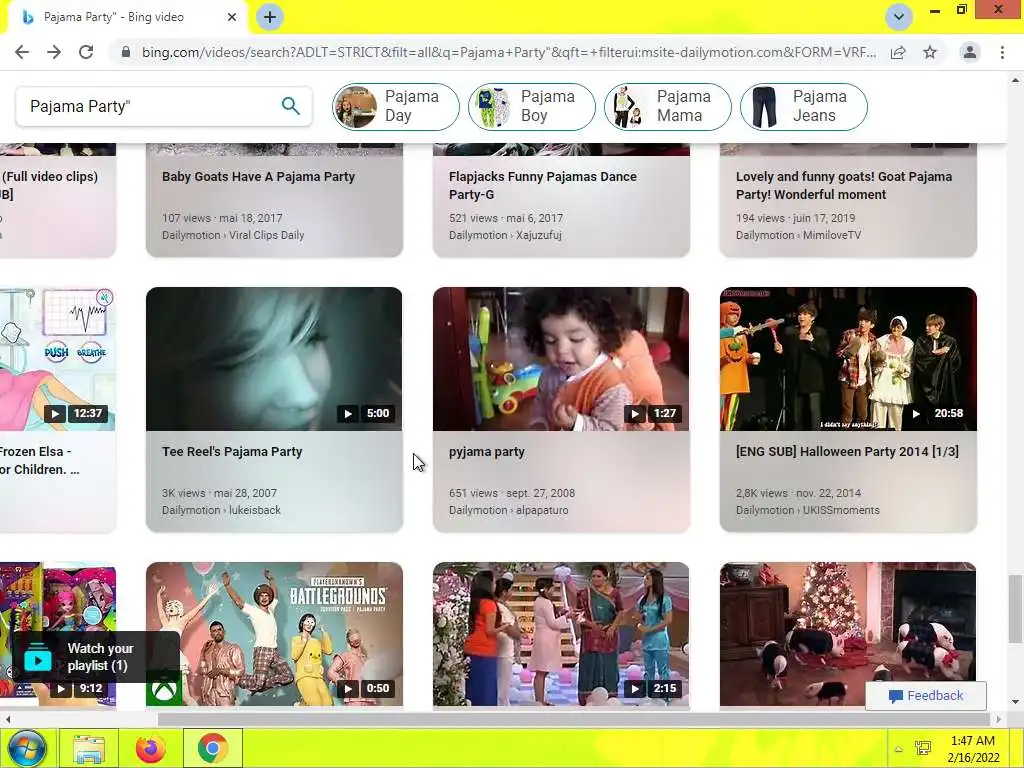
Task: Open Watch your playlist (1)
Action: coord(96,657)
